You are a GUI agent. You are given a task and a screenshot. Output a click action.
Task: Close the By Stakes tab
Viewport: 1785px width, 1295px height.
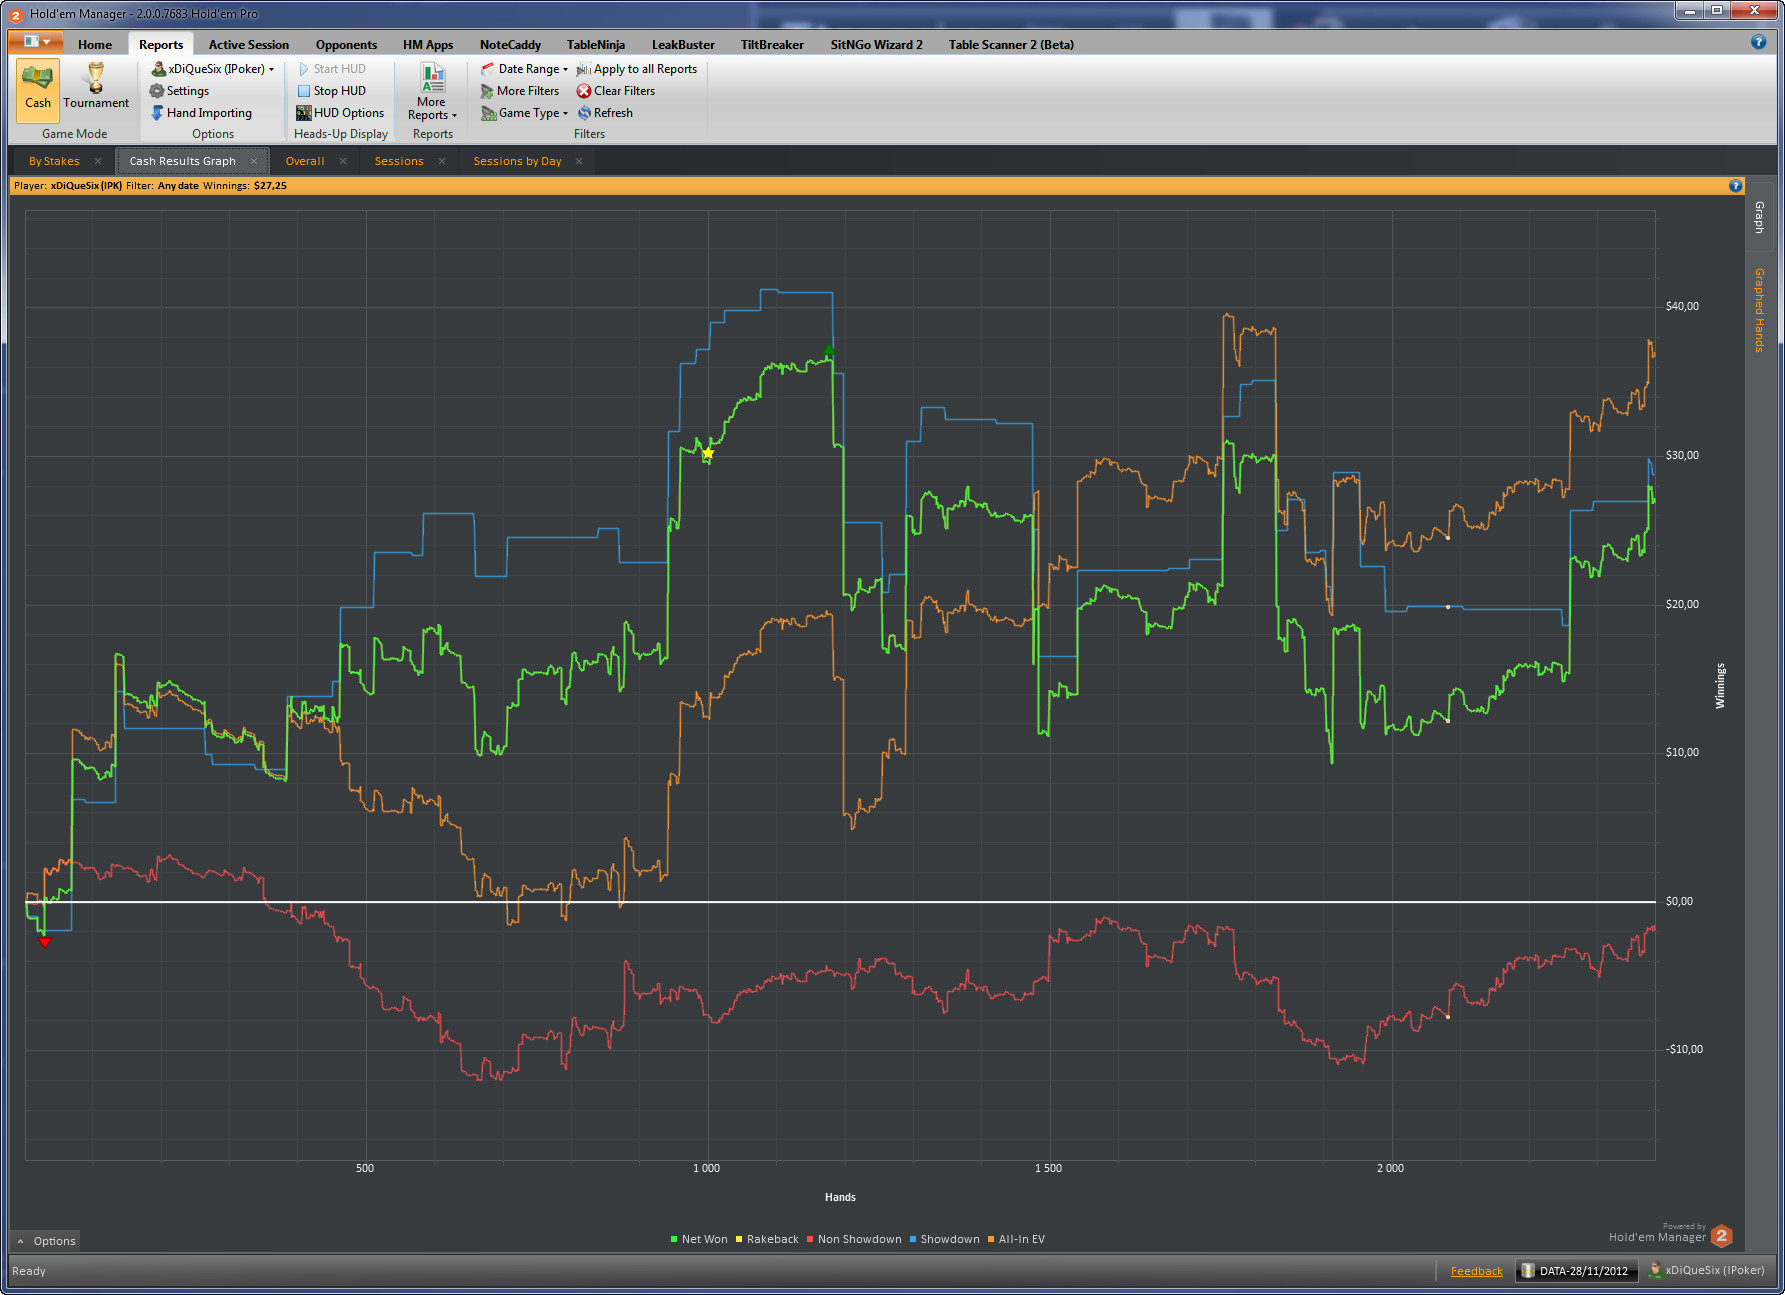coord(98,161)
